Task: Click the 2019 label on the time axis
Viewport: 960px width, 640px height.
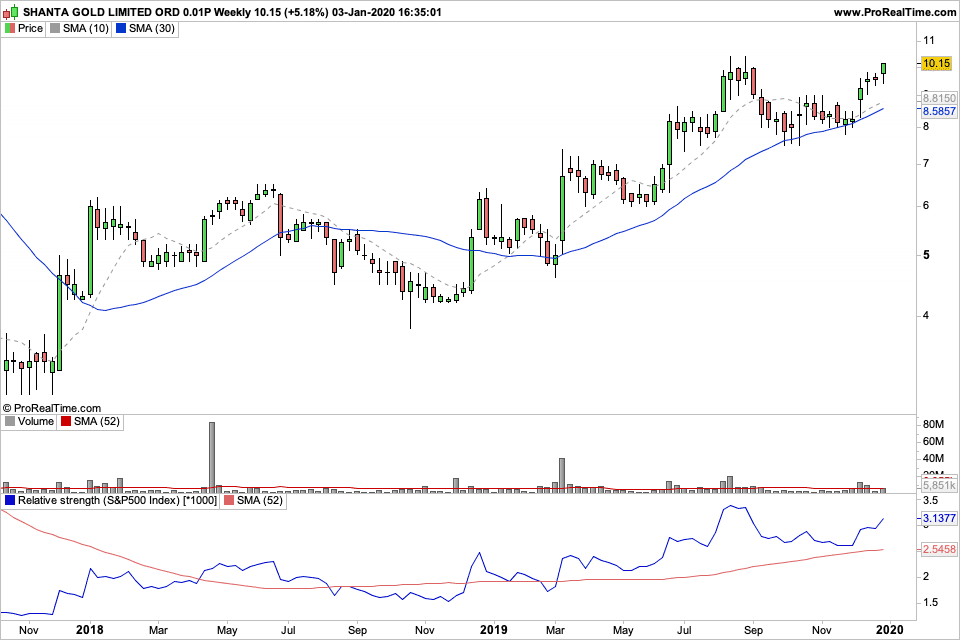Action: (494, 630)
